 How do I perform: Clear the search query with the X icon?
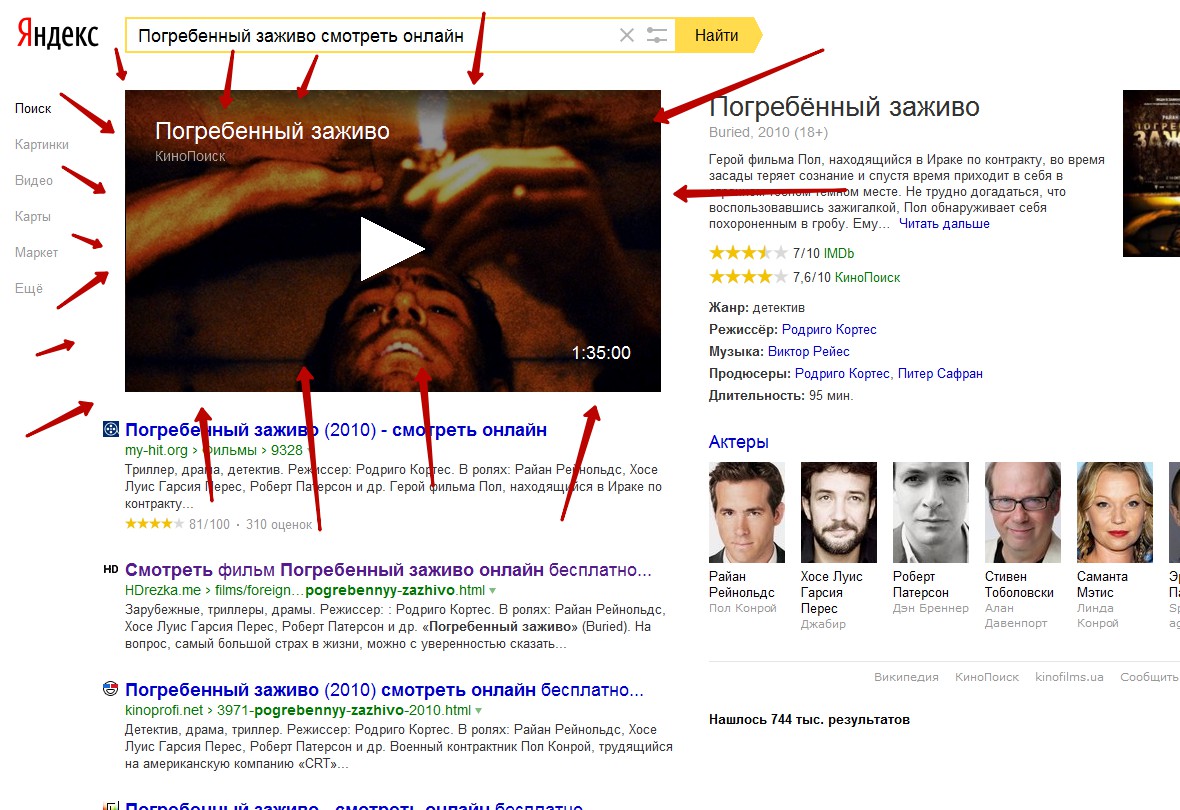pyautogui.click(x=626, y=35)
